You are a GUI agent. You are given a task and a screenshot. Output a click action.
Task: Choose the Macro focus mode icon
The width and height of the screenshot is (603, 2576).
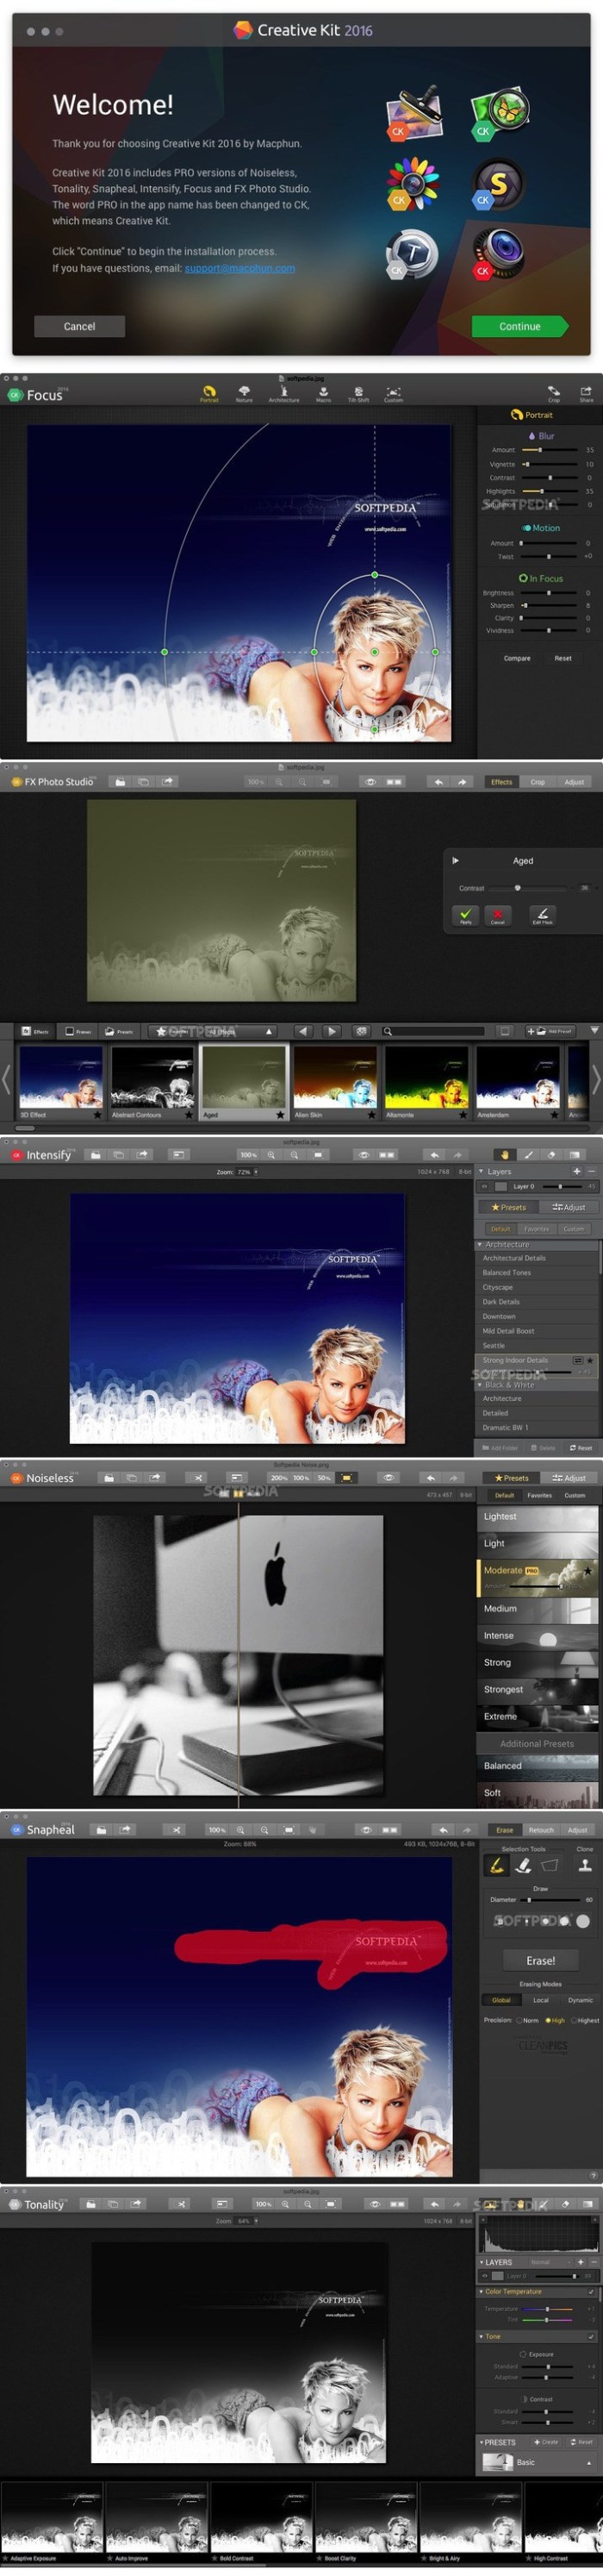click(x=323, y=392)
